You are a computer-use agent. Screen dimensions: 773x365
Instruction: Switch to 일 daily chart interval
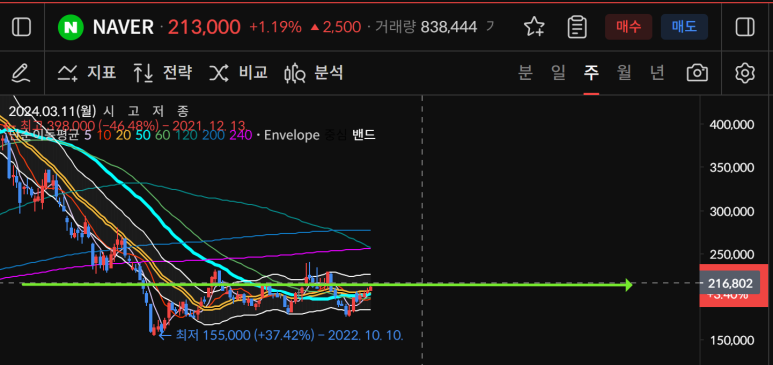tap(558, 73)
